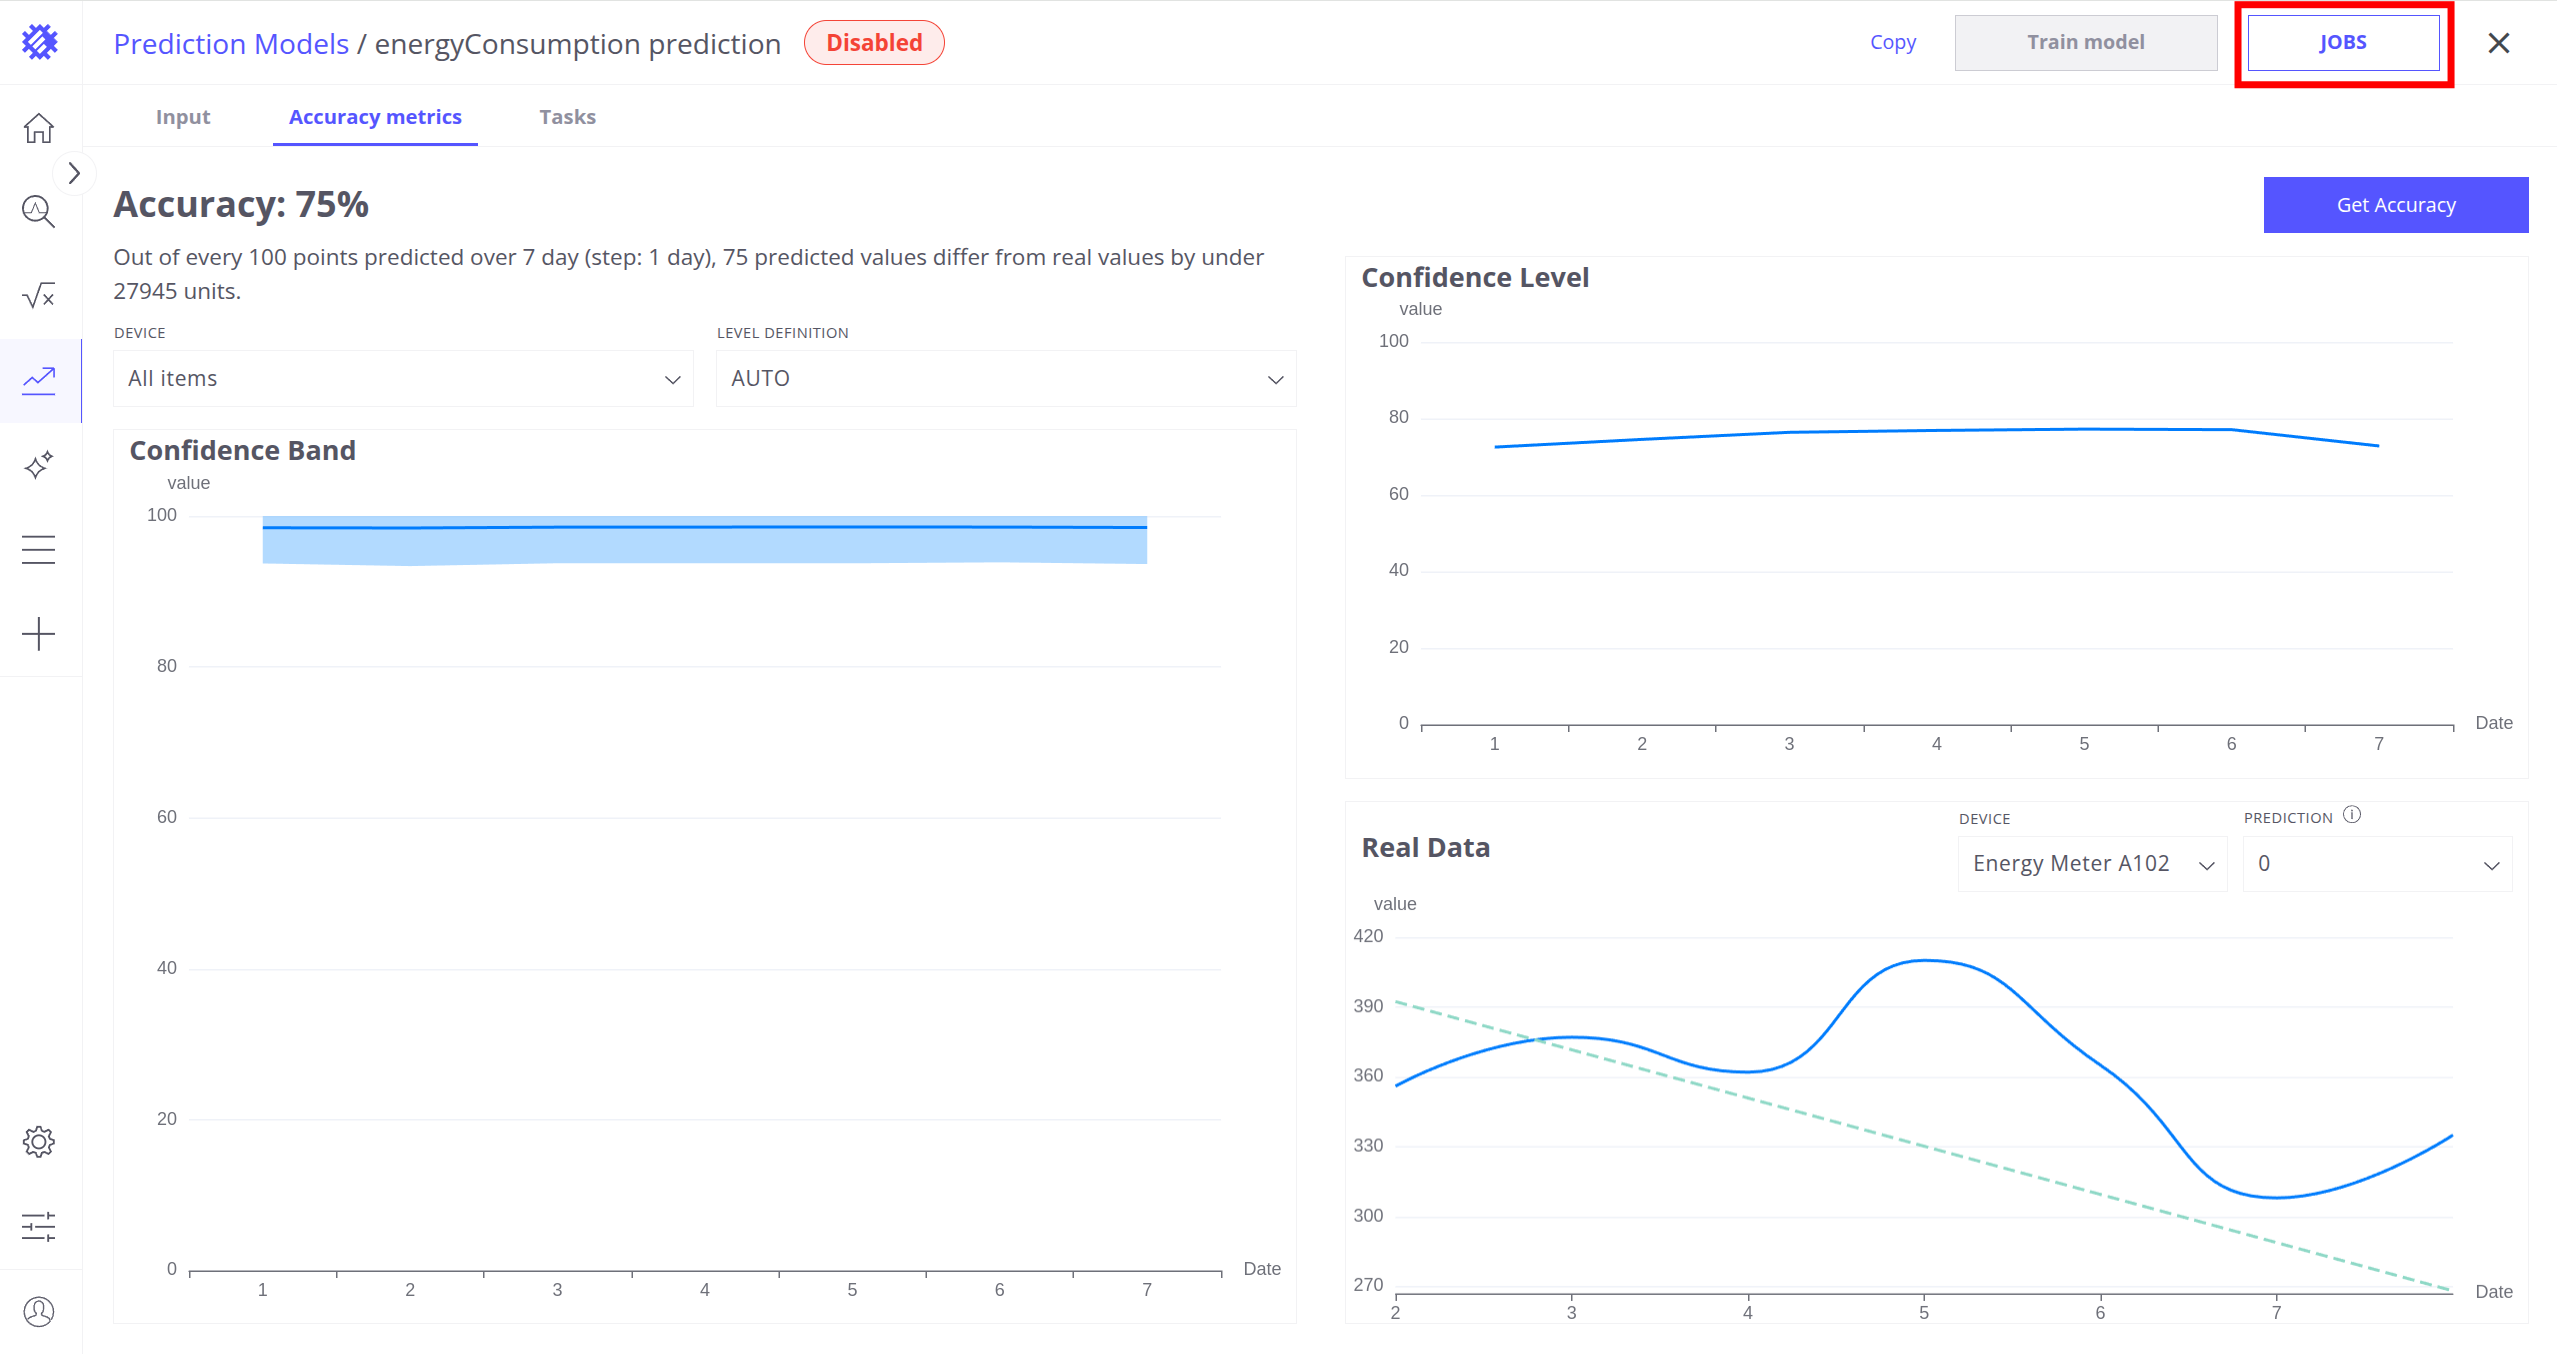Click the home icon in sidebar

pos(39,128)
